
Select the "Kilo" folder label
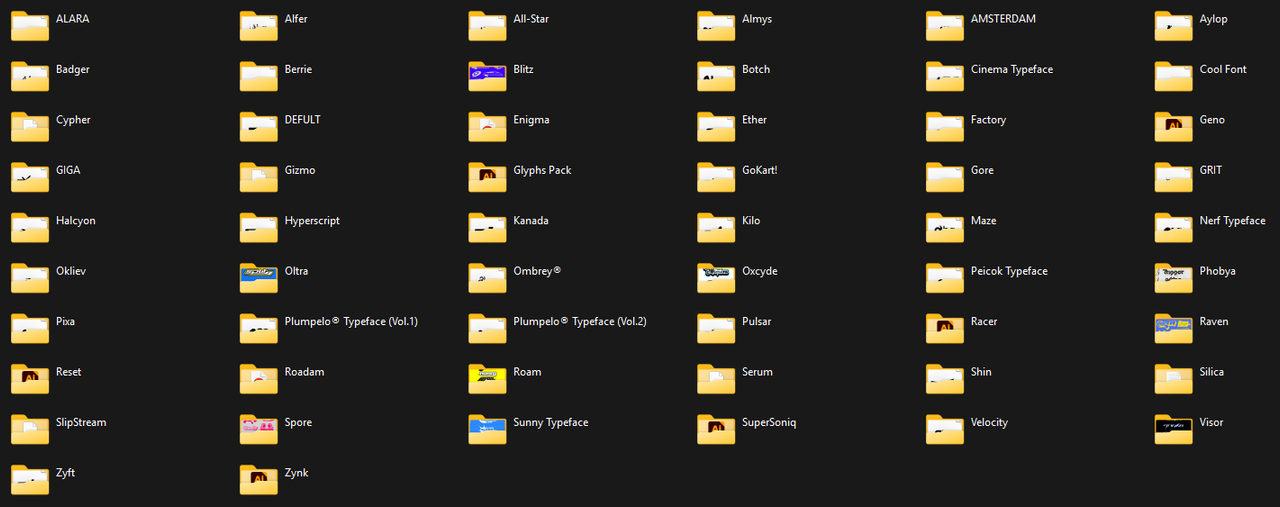[751, 221]
